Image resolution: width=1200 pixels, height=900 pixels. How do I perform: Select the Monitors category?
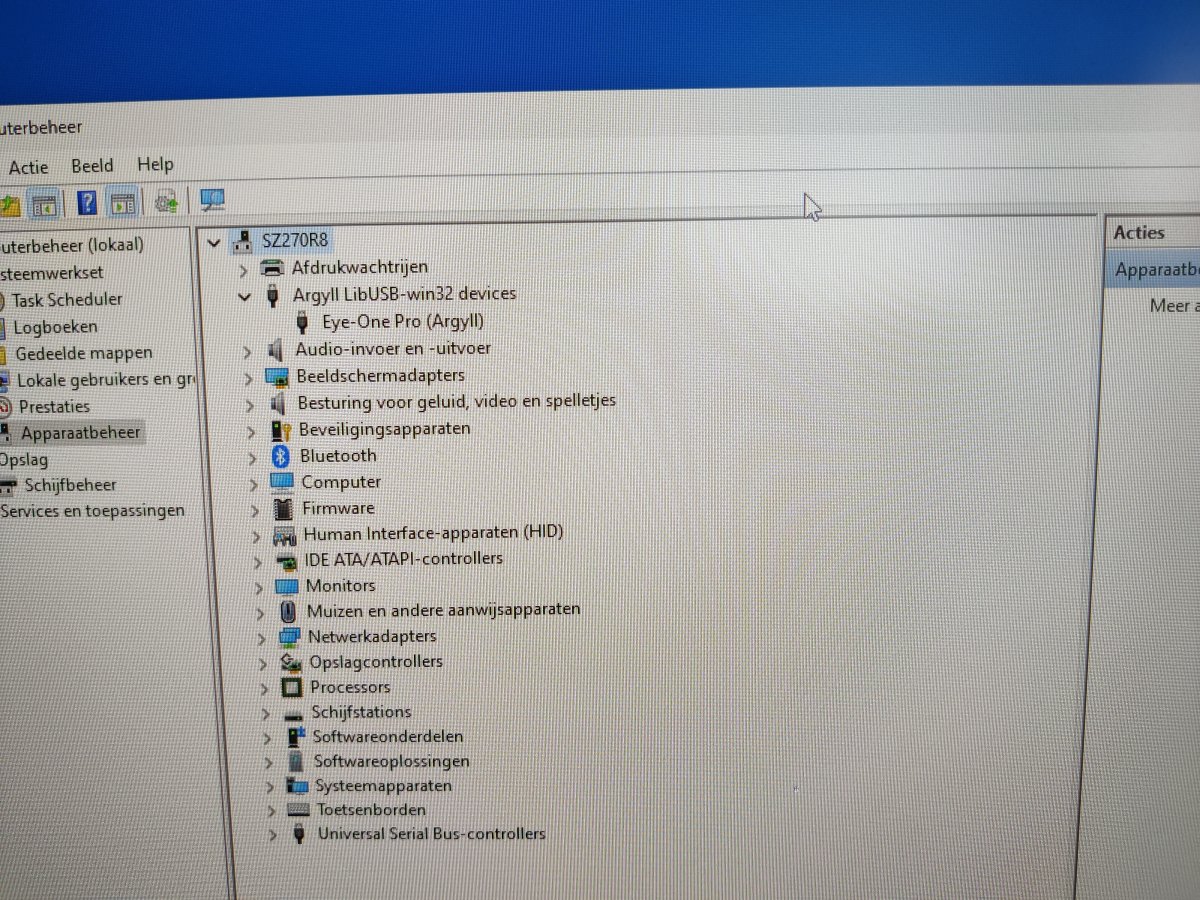(x=340, y=585)
